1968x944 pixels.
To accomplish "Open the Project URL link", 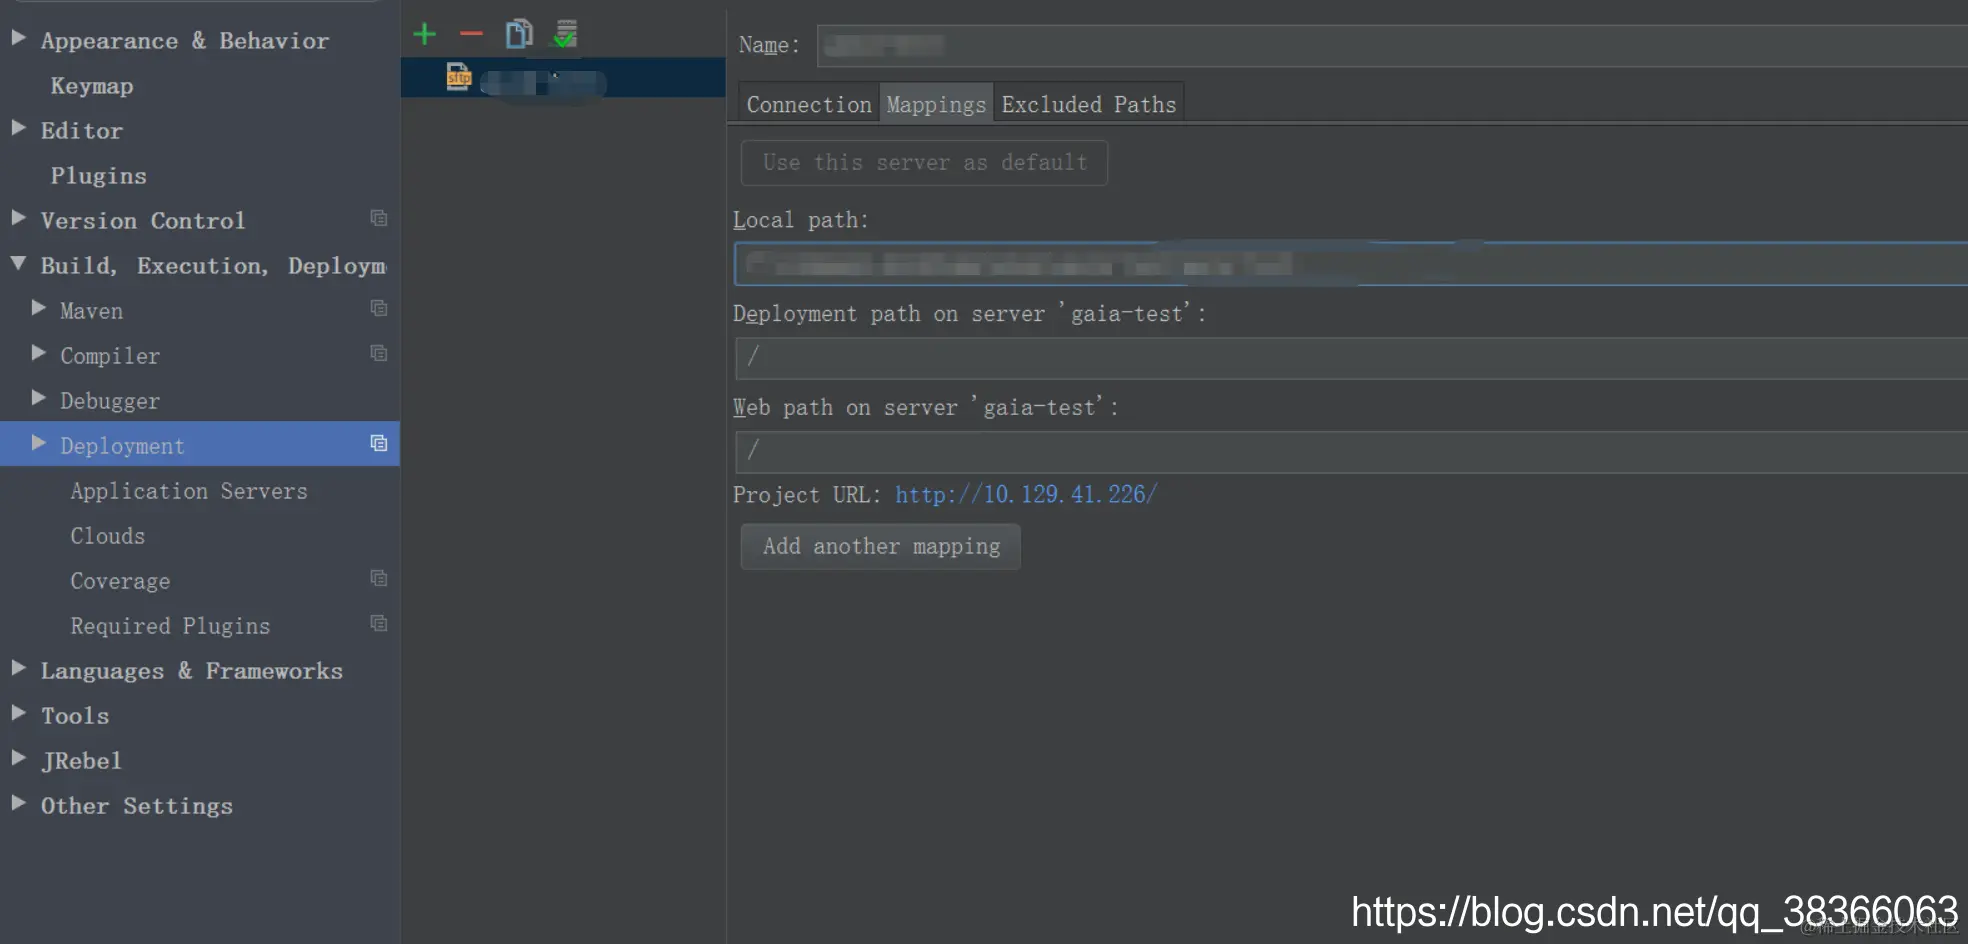I will coord(1026,495).
